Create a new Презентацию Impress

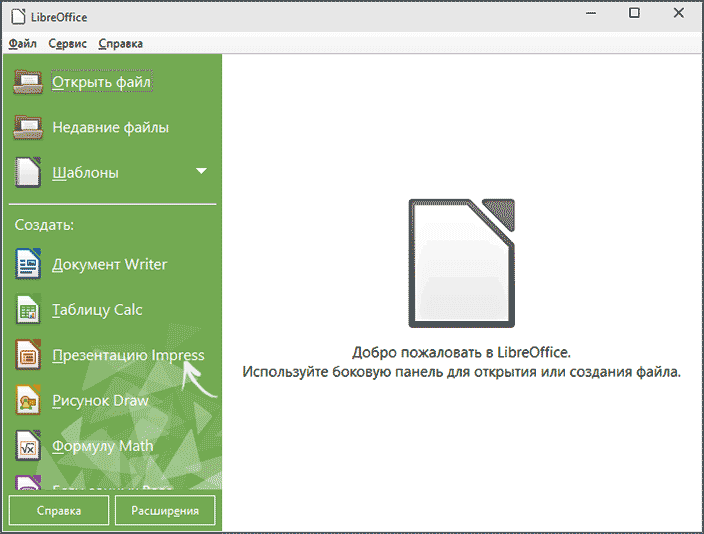click(128, 355)
